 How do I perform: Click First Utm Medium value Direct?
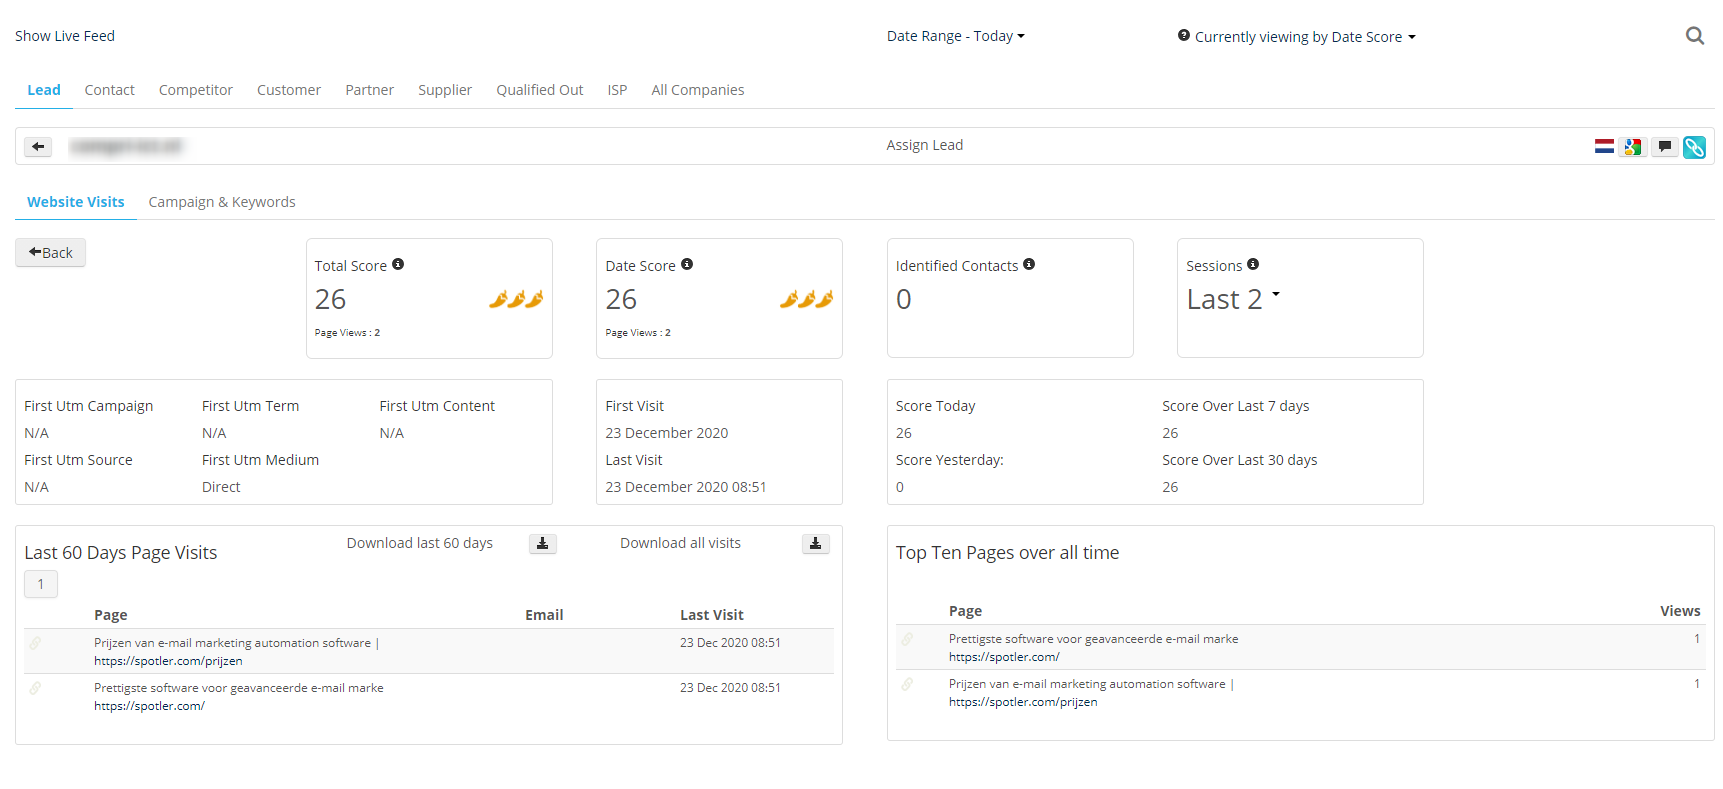(221, 487)
